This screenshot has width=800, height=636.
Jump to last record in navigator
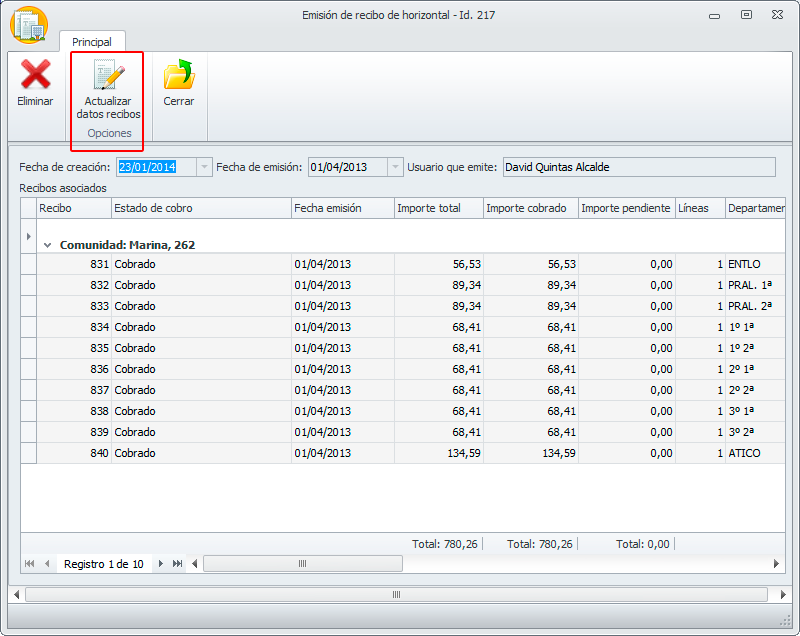click(178, 564)
